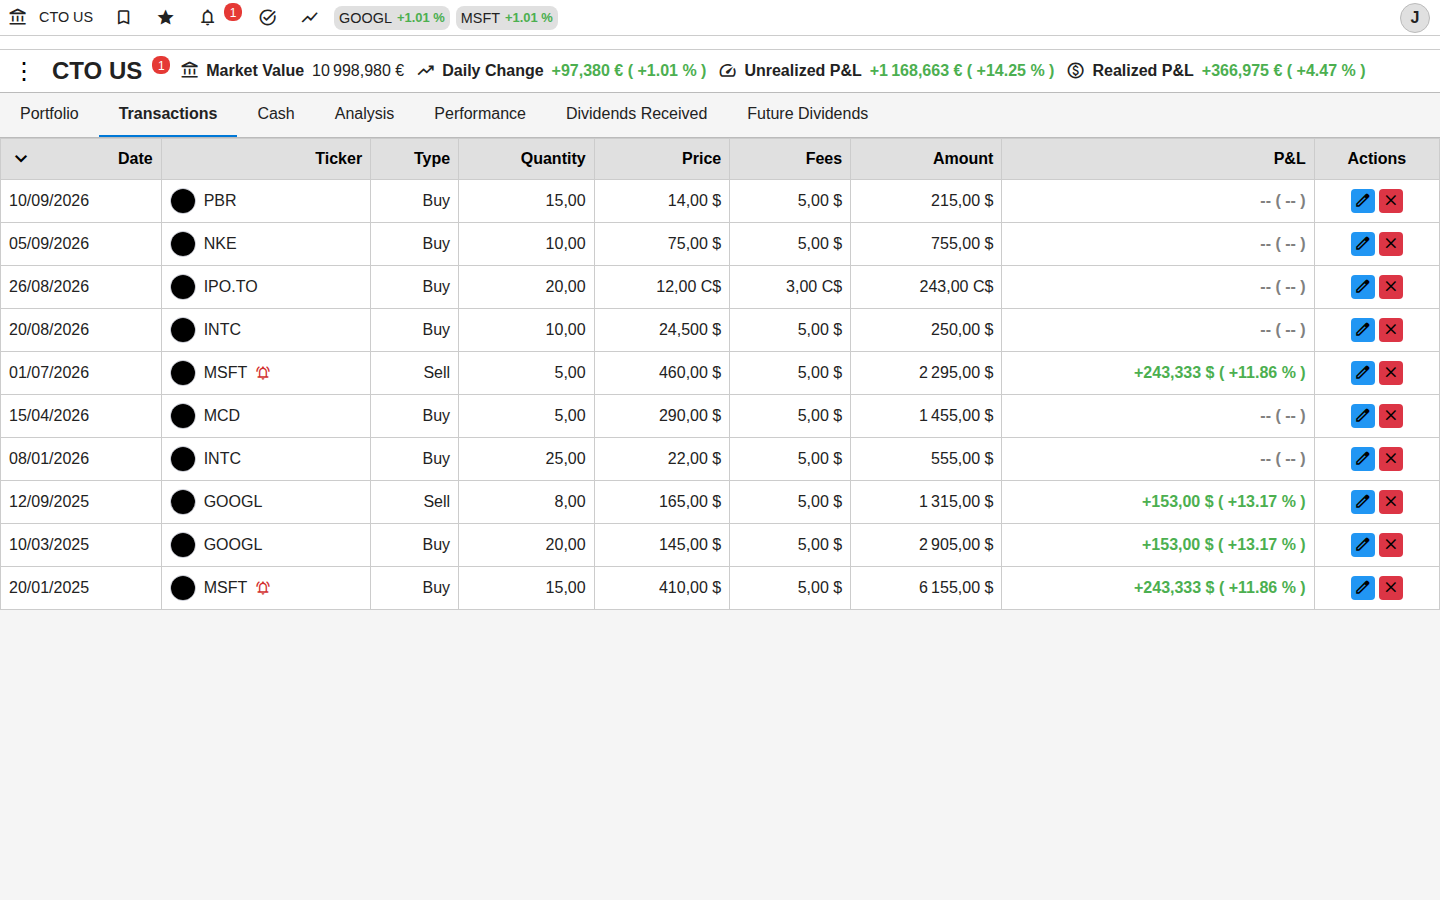Switch to the Portfolio tab

49,114
